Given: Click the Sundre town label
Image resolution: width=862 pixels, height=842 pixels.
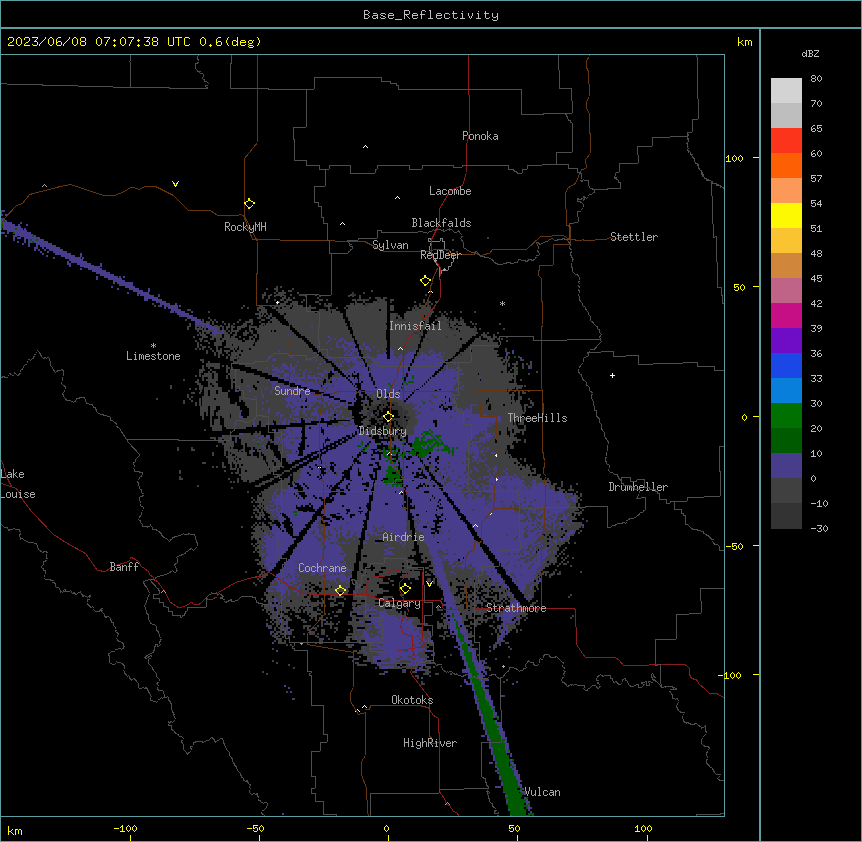Looking at the screenshot, I should 292,391.
